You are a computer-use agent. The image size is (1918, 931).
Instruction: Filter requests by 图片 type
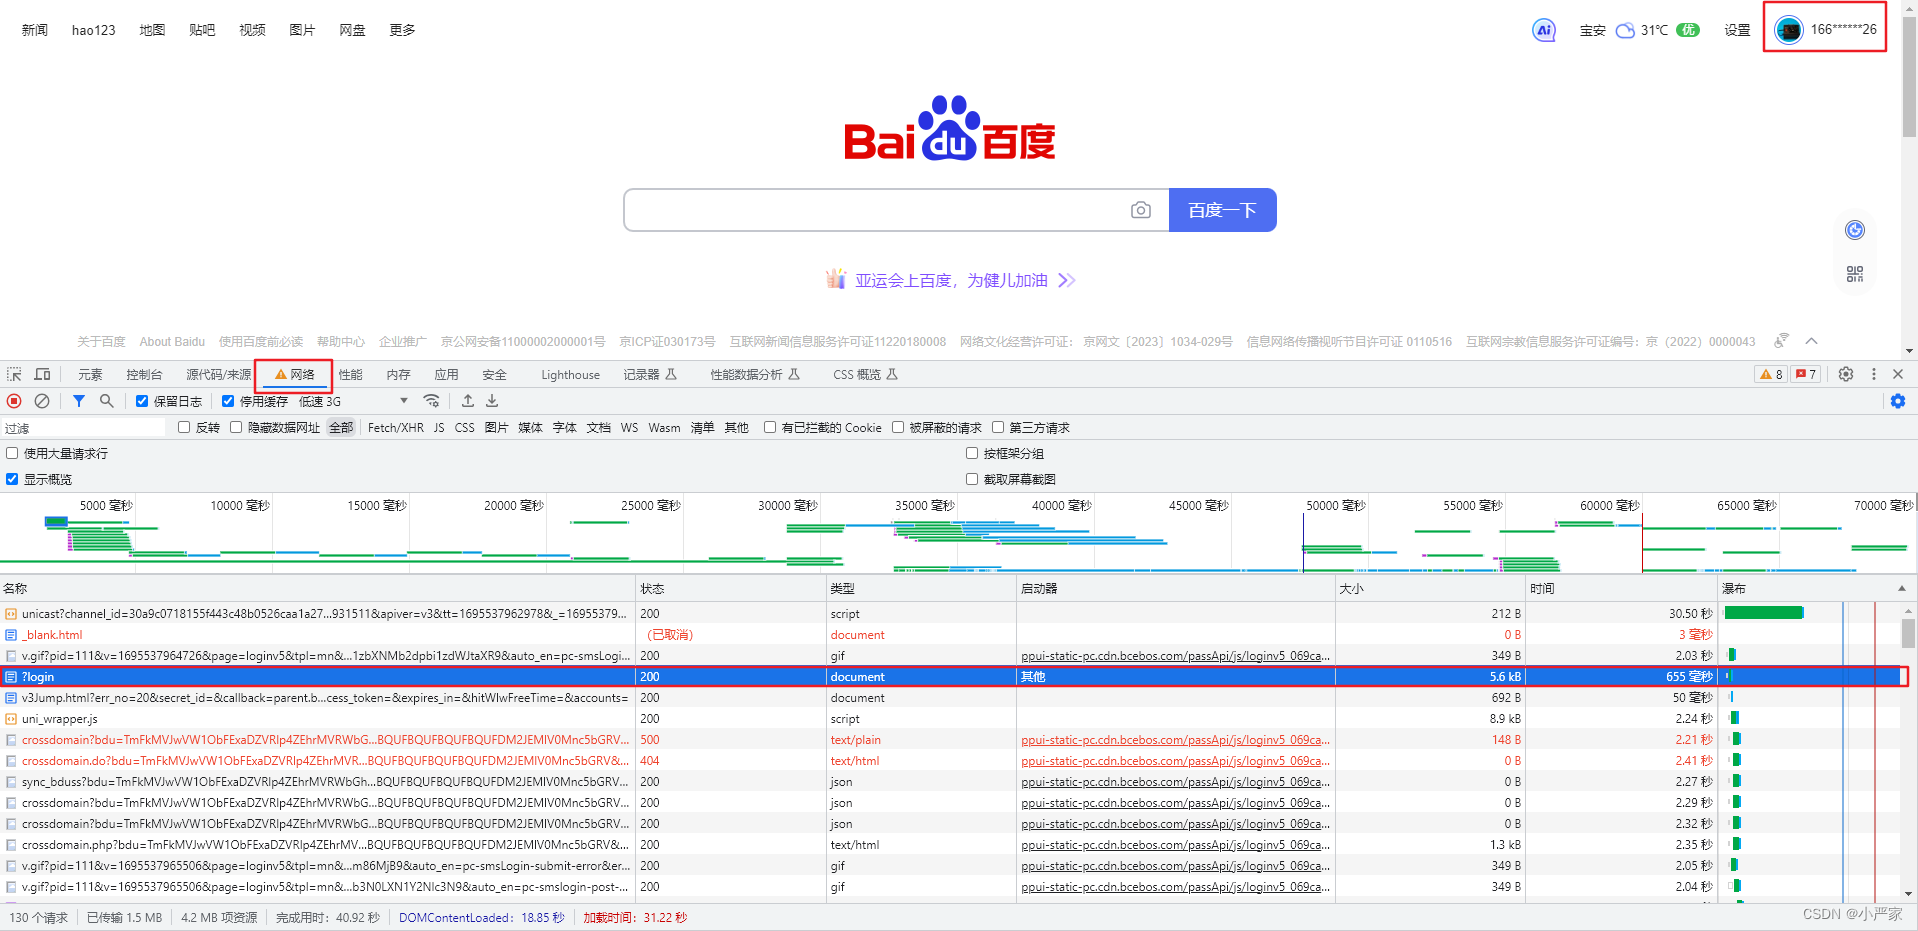pyautogui.click(x=496, y=427)
